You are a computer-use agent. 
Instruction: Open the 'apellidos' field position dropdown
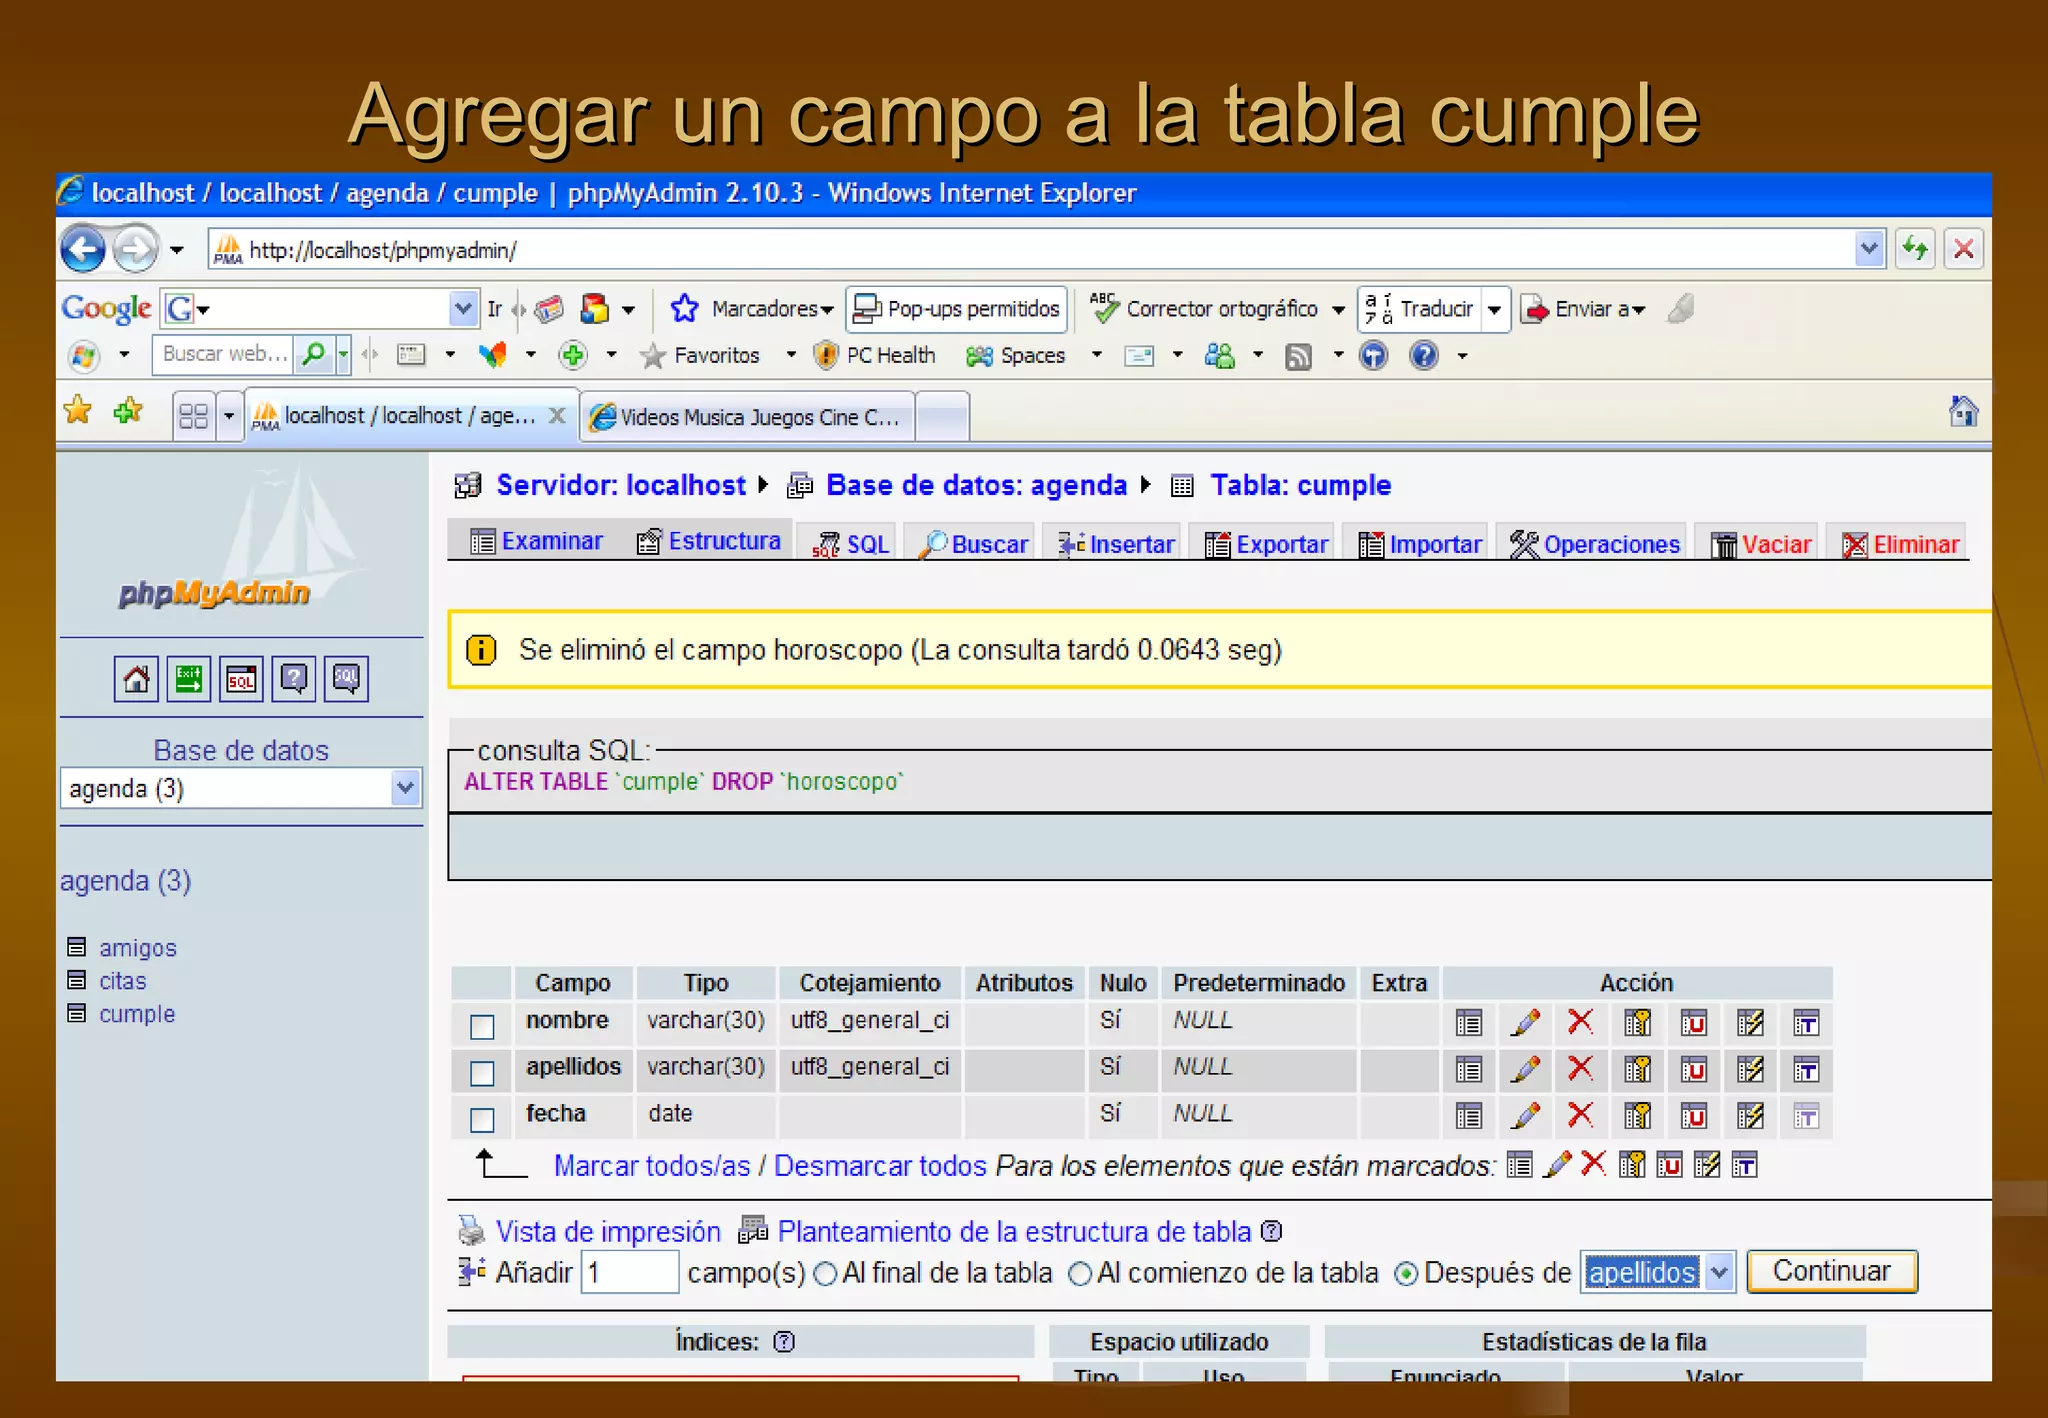(1719, 1272)
